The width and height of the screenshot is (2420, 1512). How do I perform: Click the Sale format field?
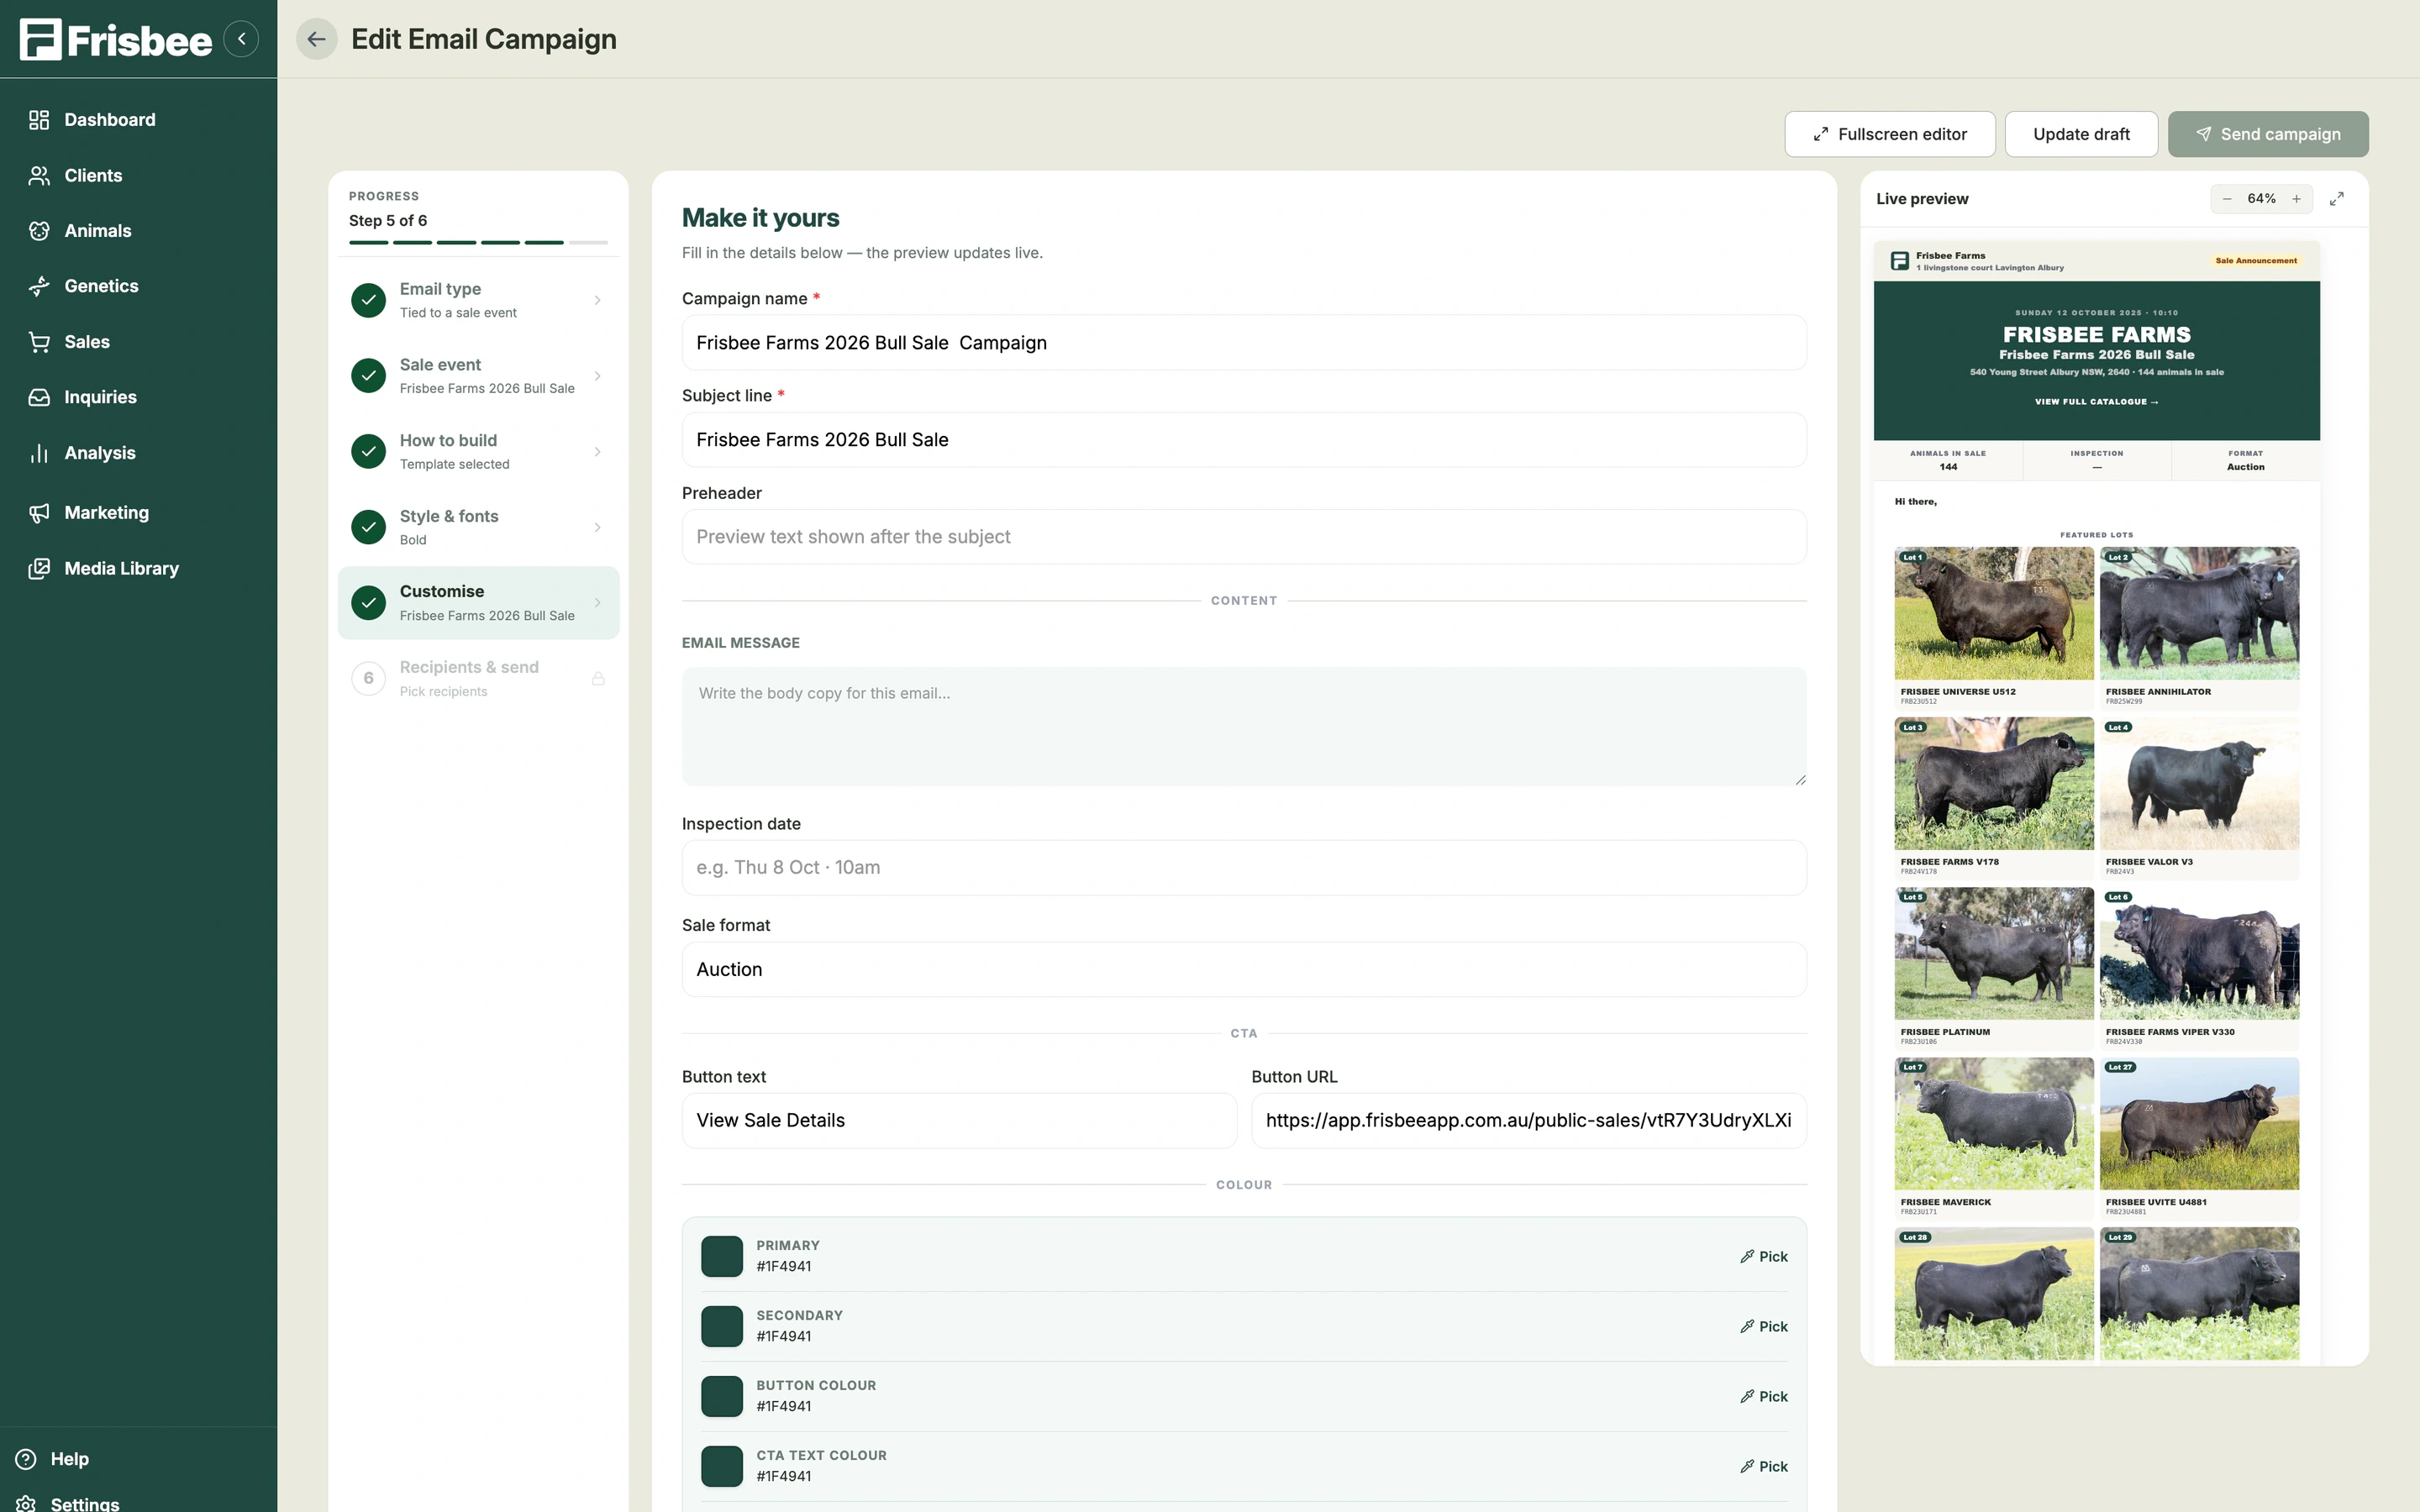pyautogui.click(x=1244, y=970)
